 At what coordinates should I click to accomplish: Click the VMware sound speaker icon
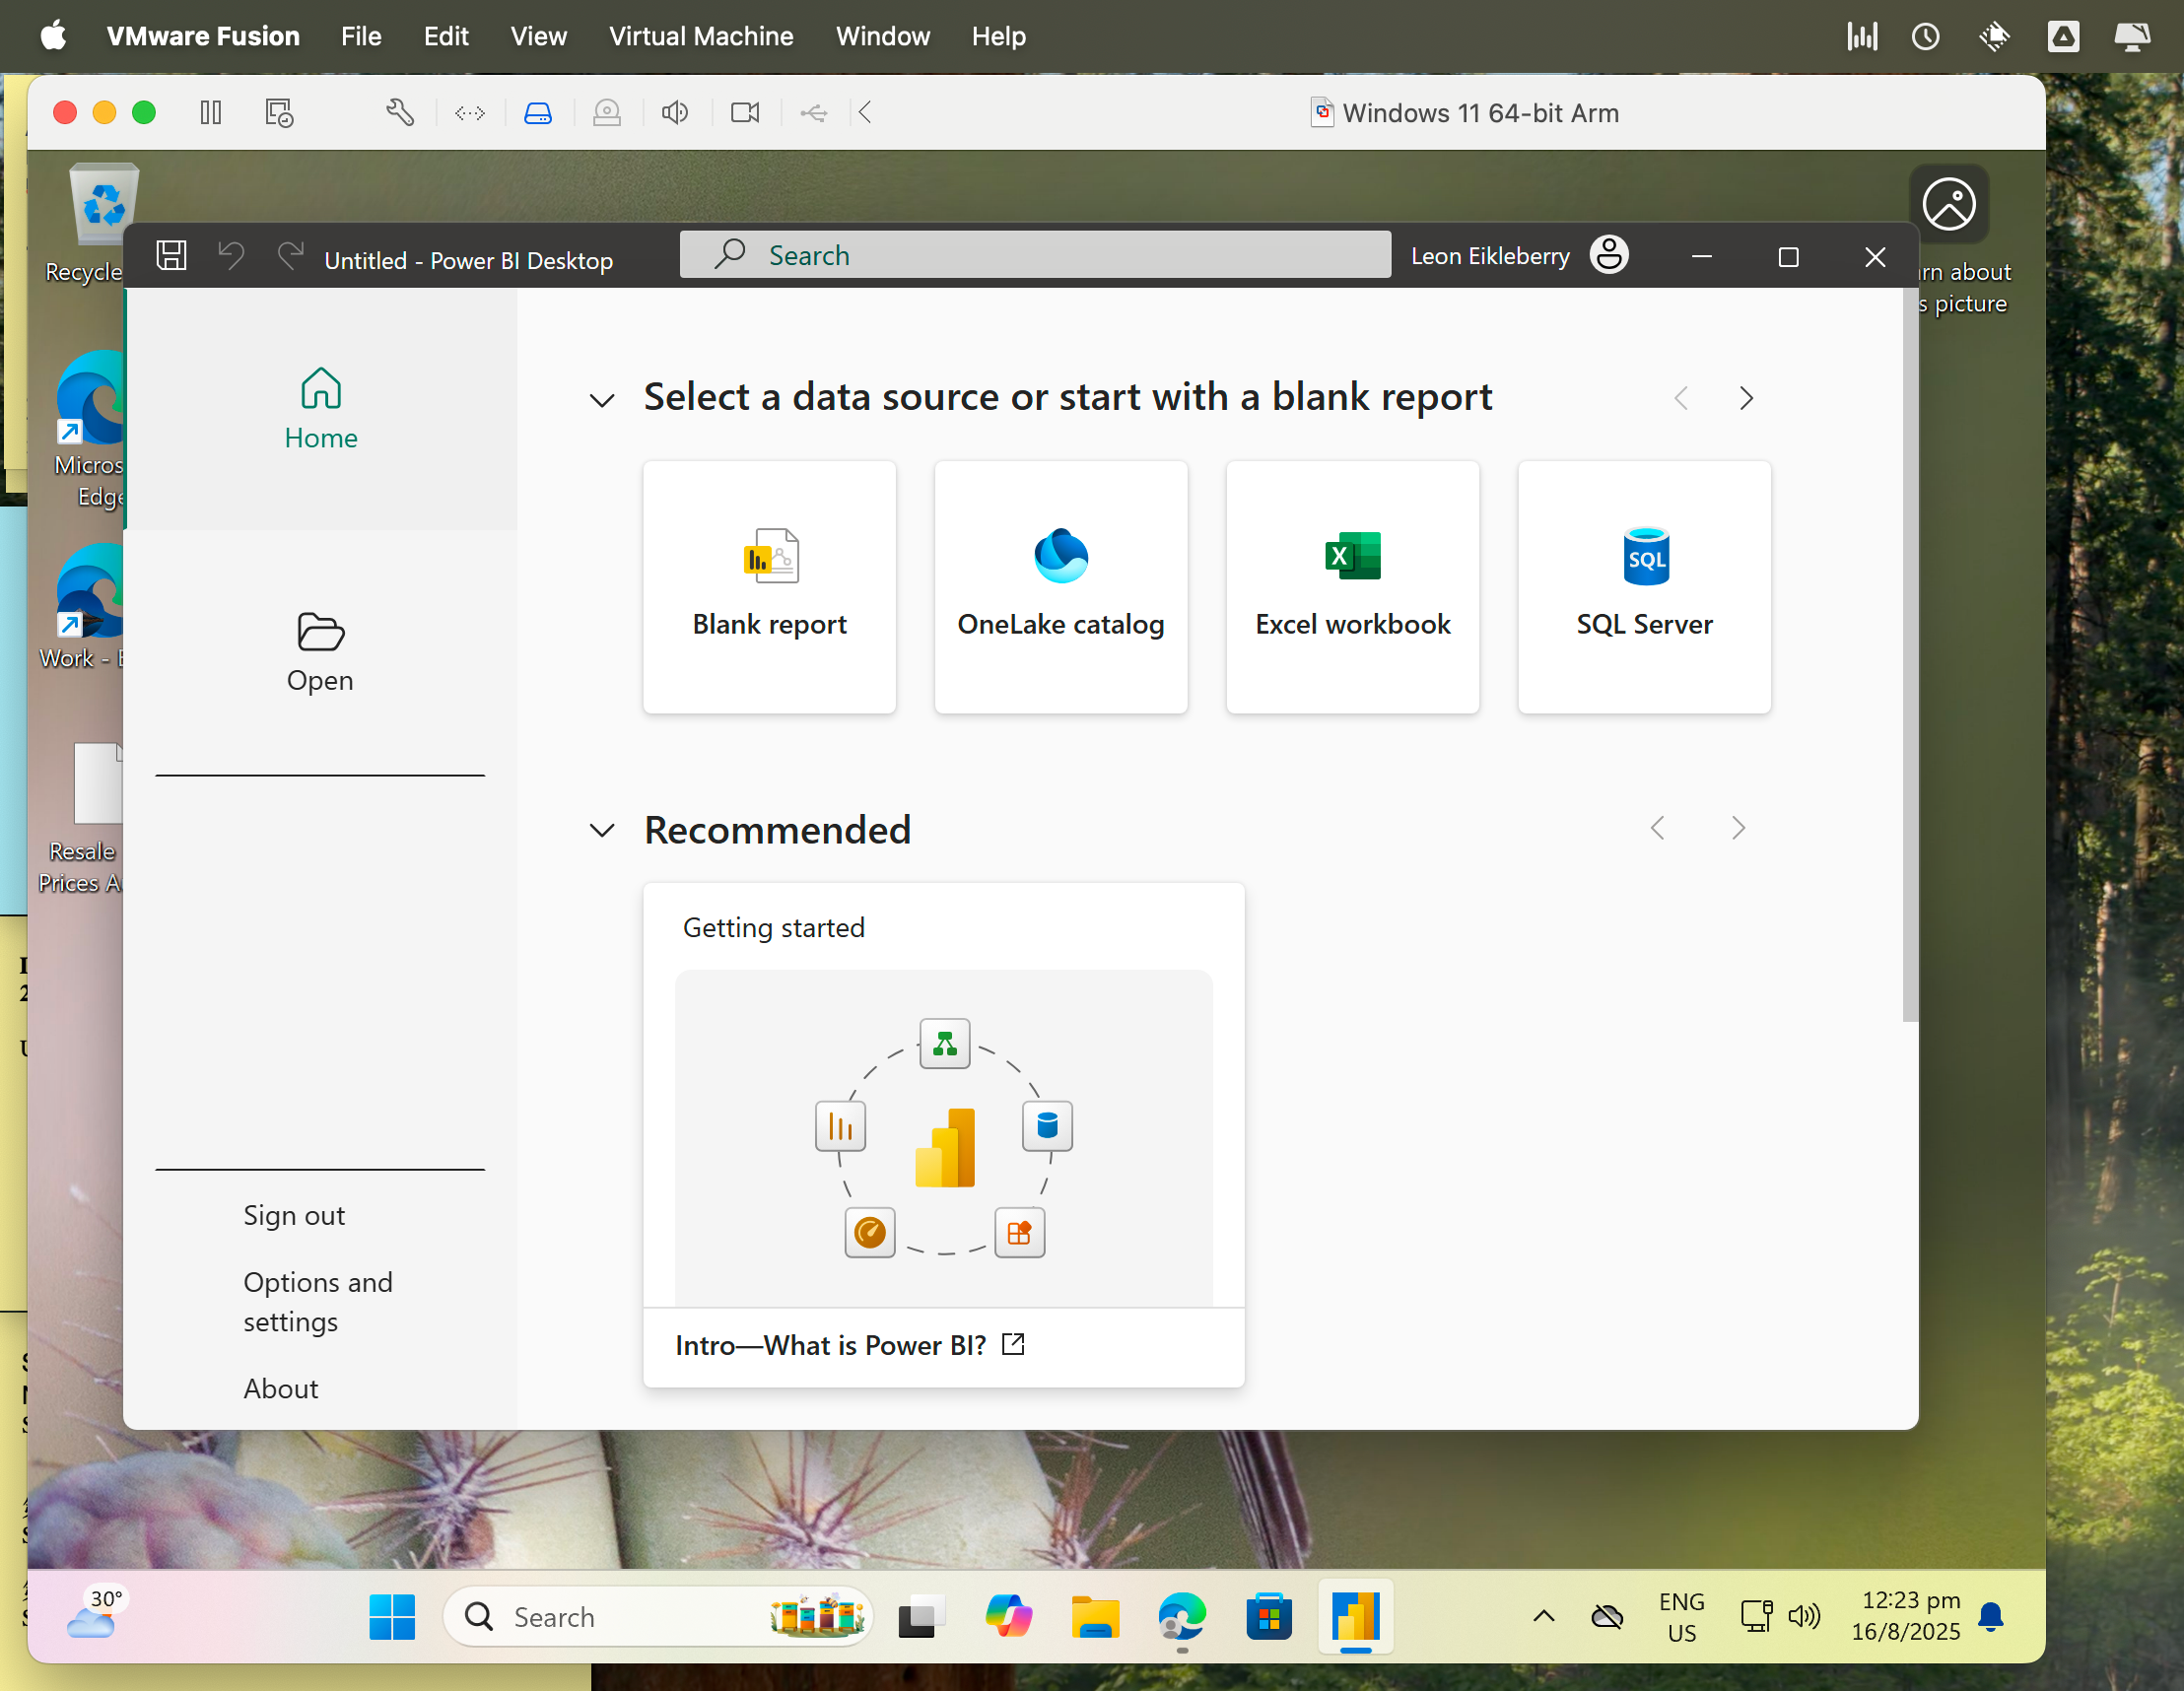point(675,112)
